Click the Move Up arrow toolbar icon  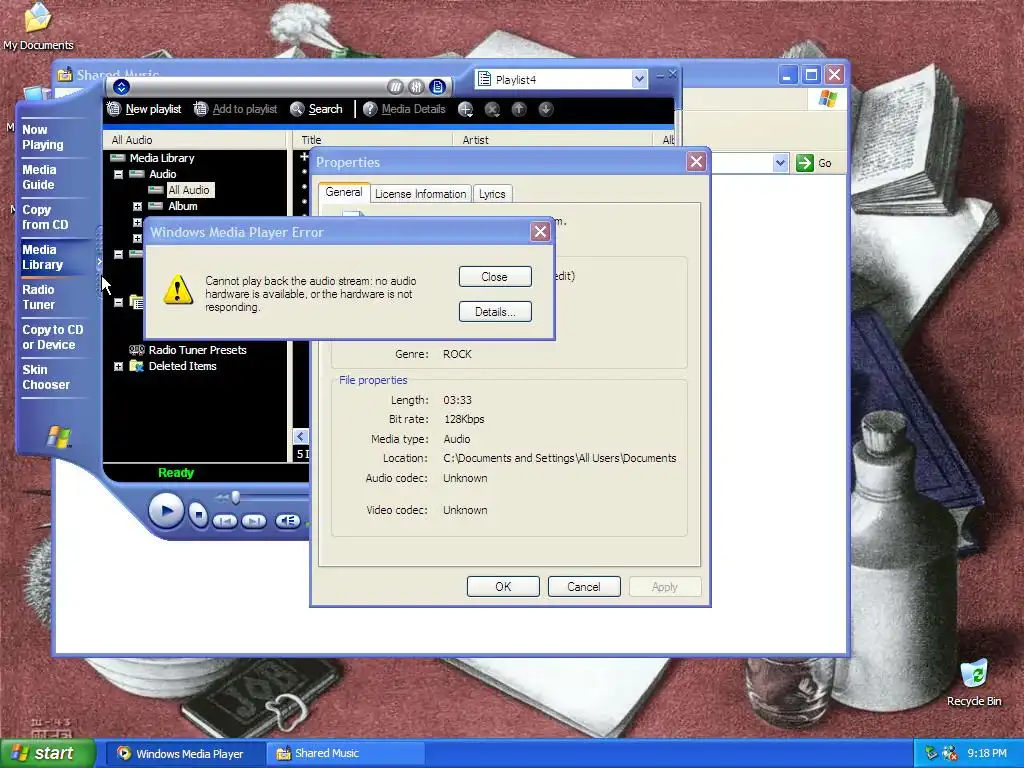[x=519, y=109]
